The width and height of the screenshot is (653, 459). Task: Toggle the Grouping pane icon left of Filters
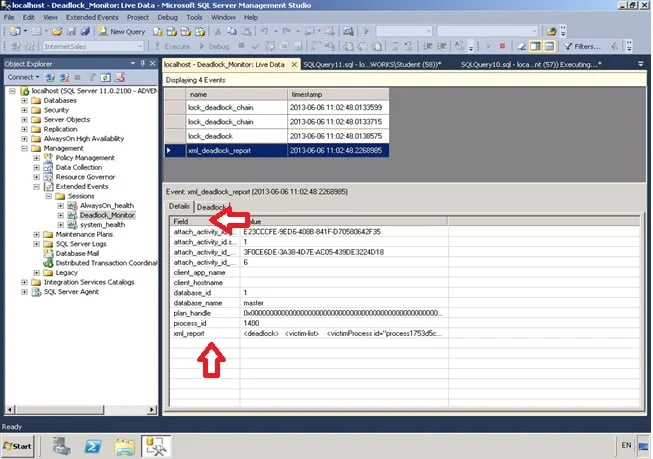(549, 46)
